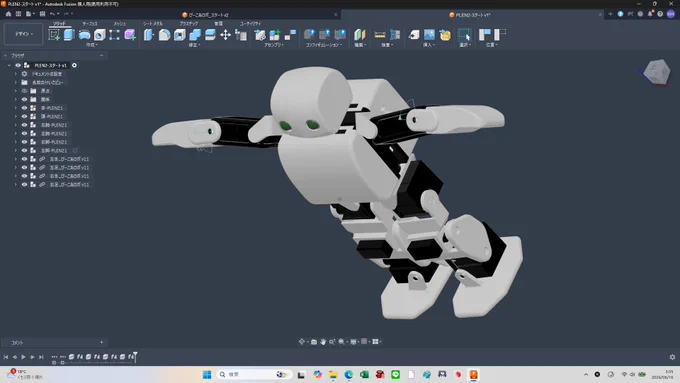Select the Measure ruler tool
This screenshot has height=383, width=680.
379,35
